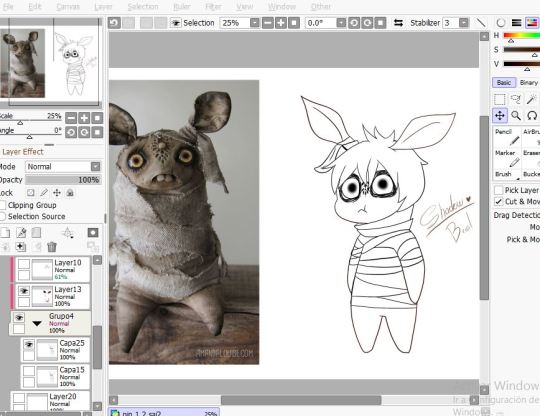Select the rectangular Selection tool
Screen dimensions: 540x416
pyautogui.click(x=500, y=100)
